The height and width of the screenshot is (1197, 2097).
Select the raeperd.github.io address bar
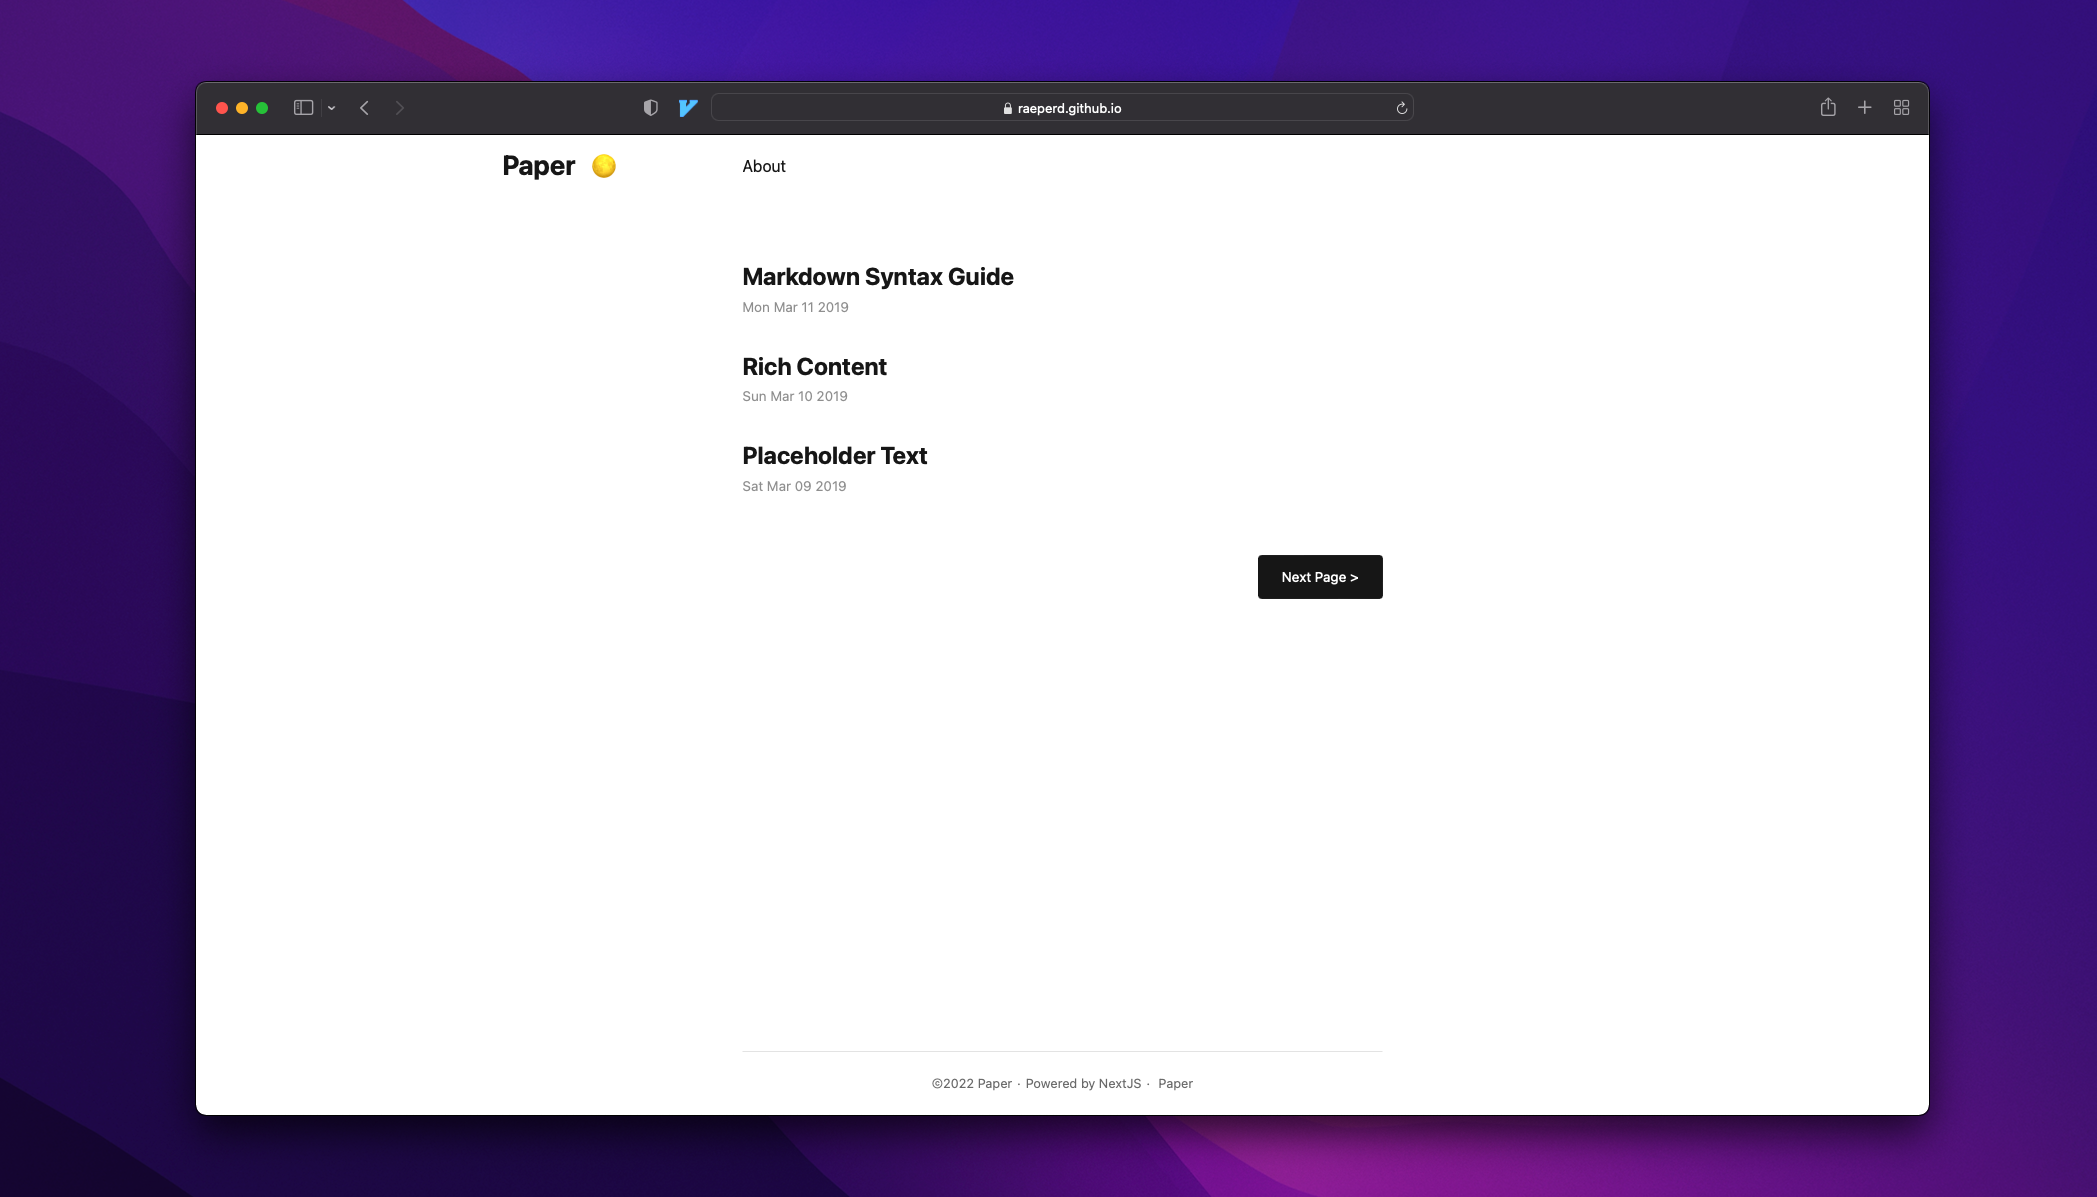tap(1061, 107)
